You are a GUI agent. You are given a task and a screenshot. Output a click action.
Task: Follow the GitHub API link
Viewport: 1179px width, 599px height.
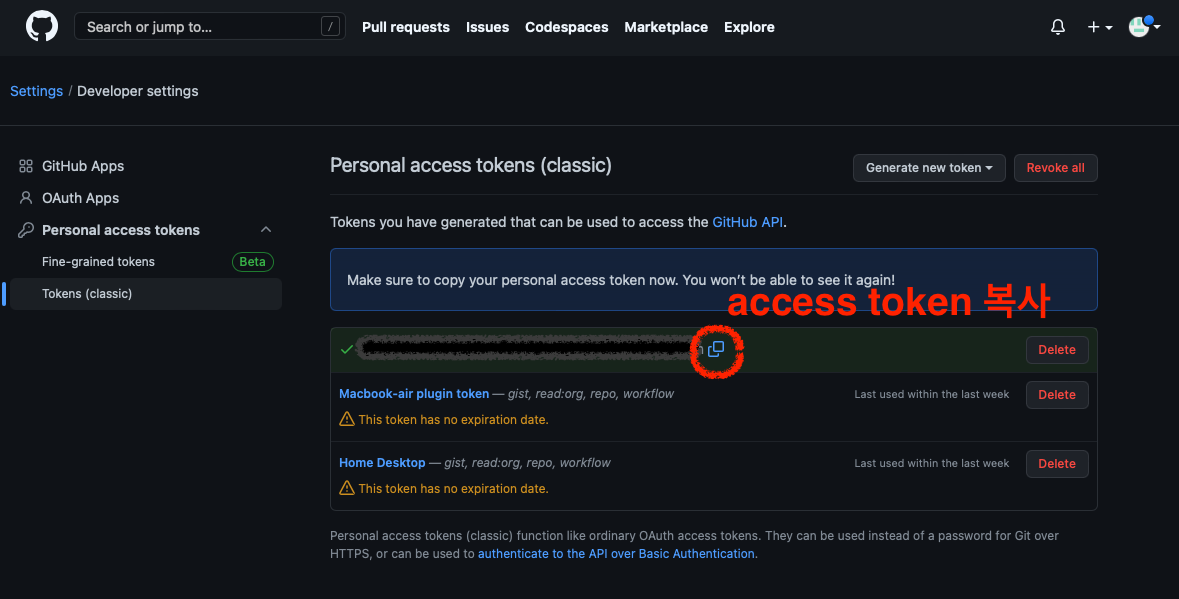(747, 222)
